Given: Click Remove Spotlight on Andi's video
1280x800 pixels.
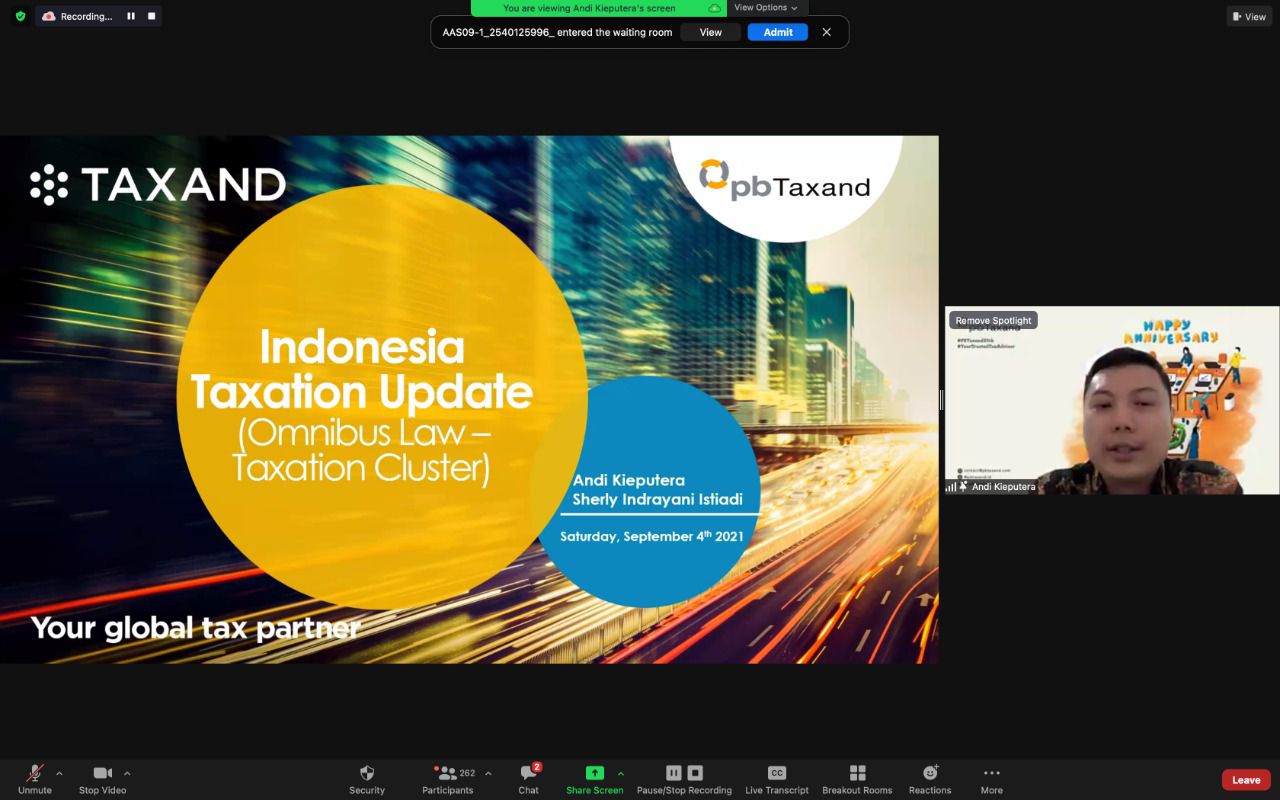Looking at the screenshot, I should click(993, 320).
